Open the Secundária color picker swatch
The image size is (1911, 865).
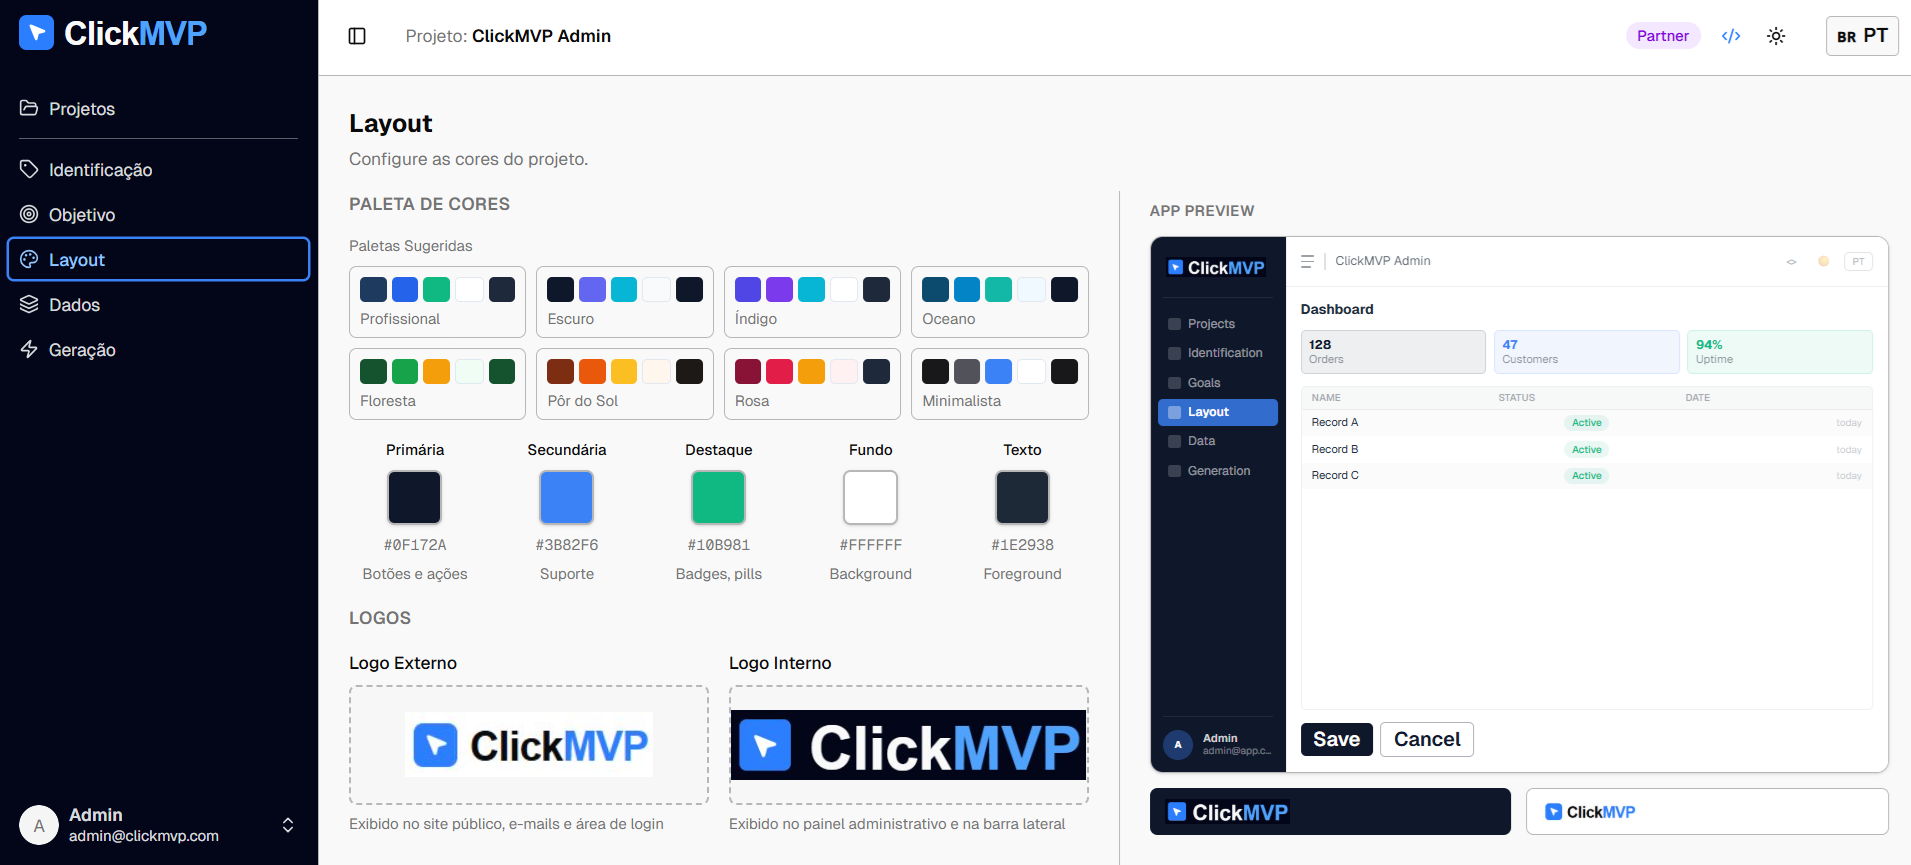click(567, 497)
